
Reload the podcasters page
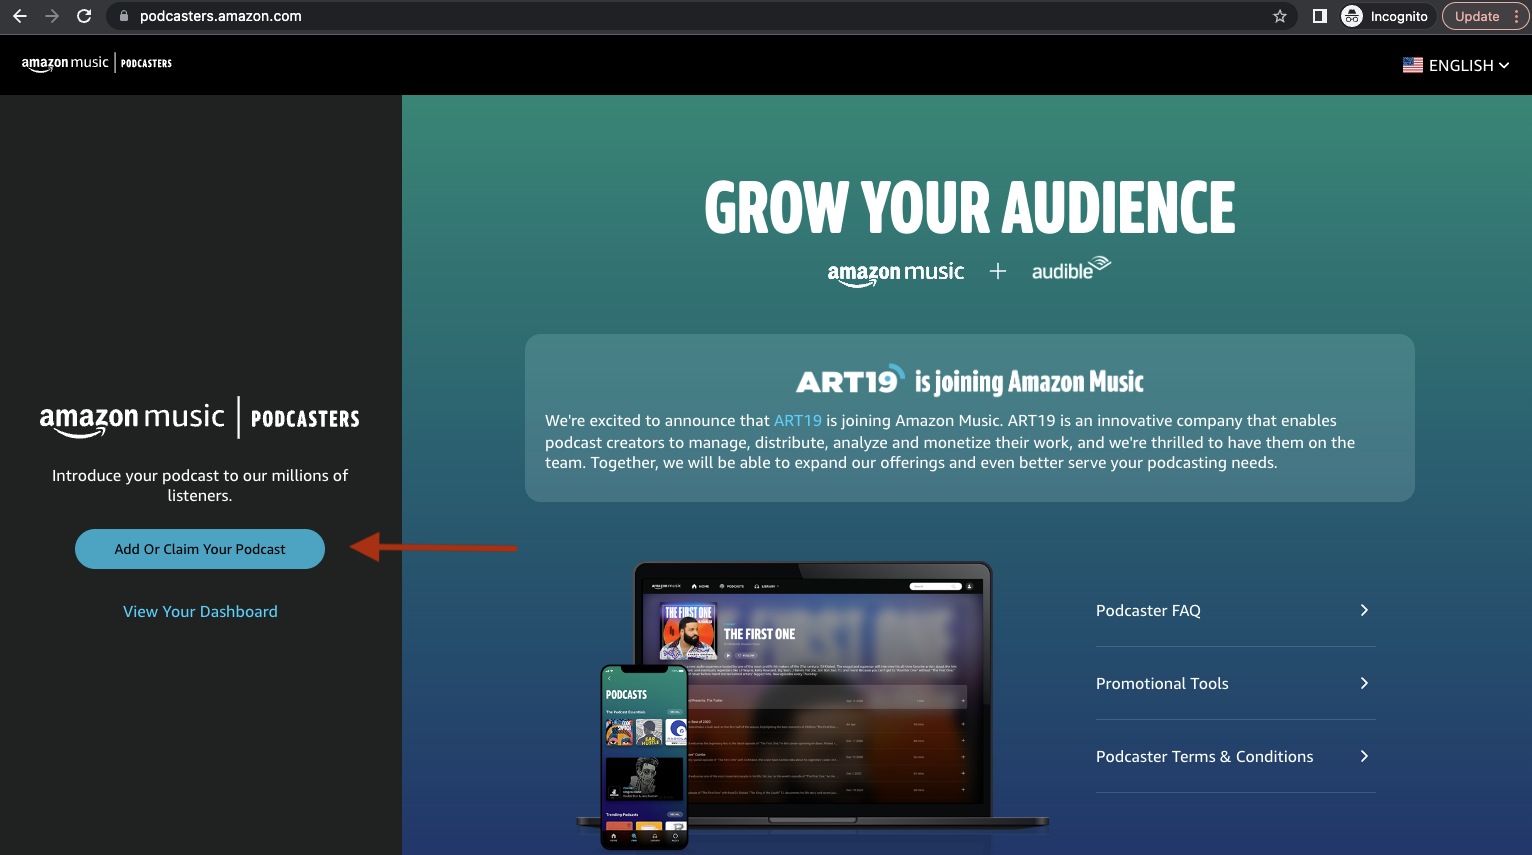click(x=84, y=16)
